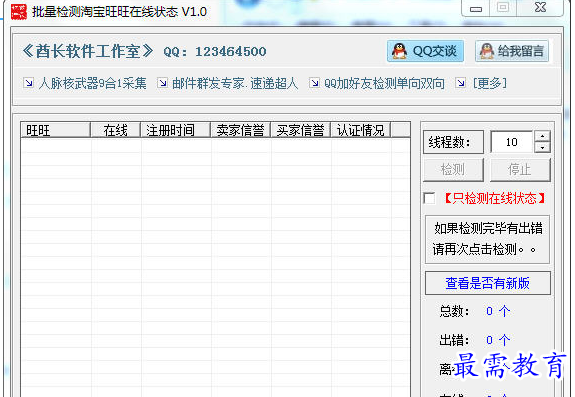
Task: Click 查看是否有新版 update check button
Action: click(487, 283)
